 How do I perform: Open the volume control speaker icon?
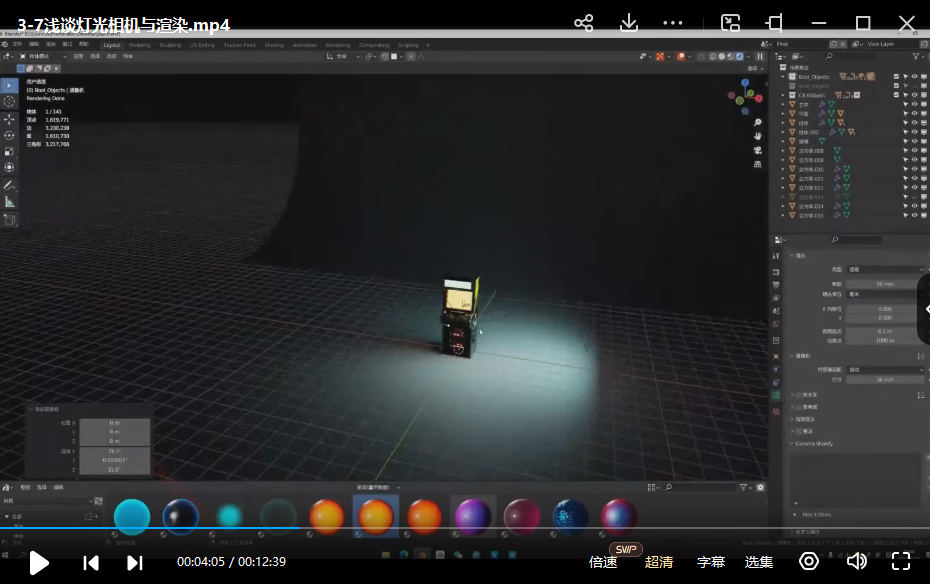pos(856,562)
